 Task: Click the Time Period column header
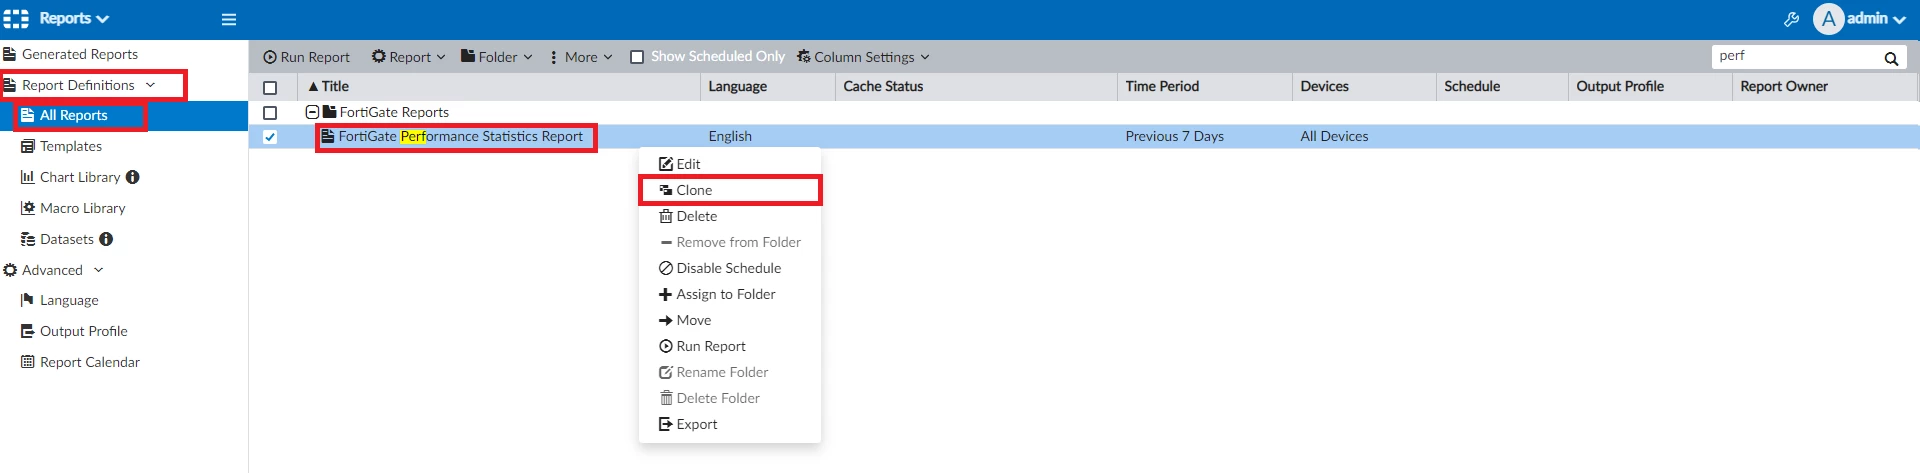click(x=1205, y=87)
